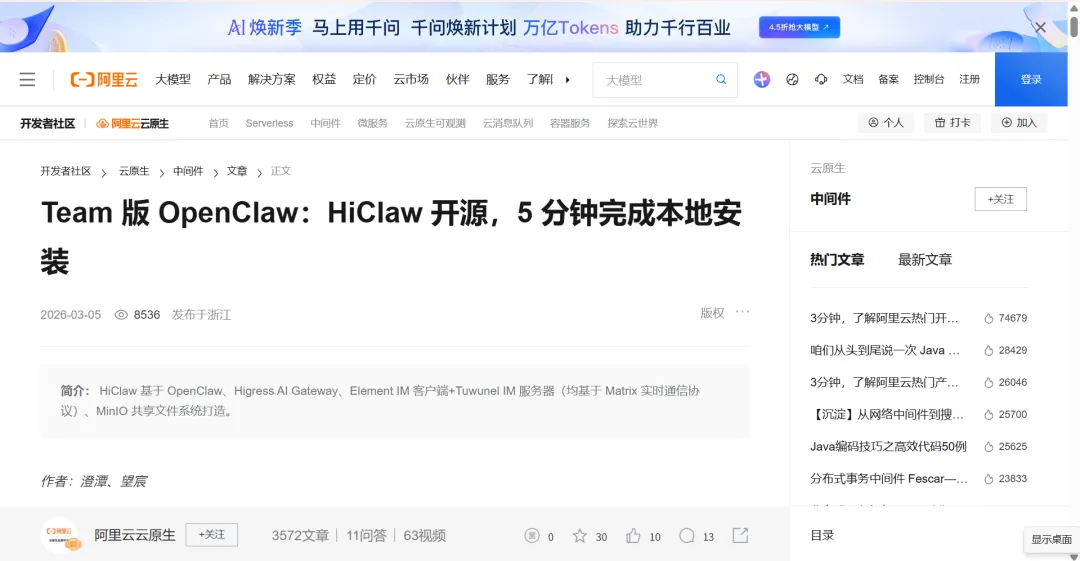Click the star favorite icon
1080x561 pixels.
pyautogui.click(x=580, y=536)
